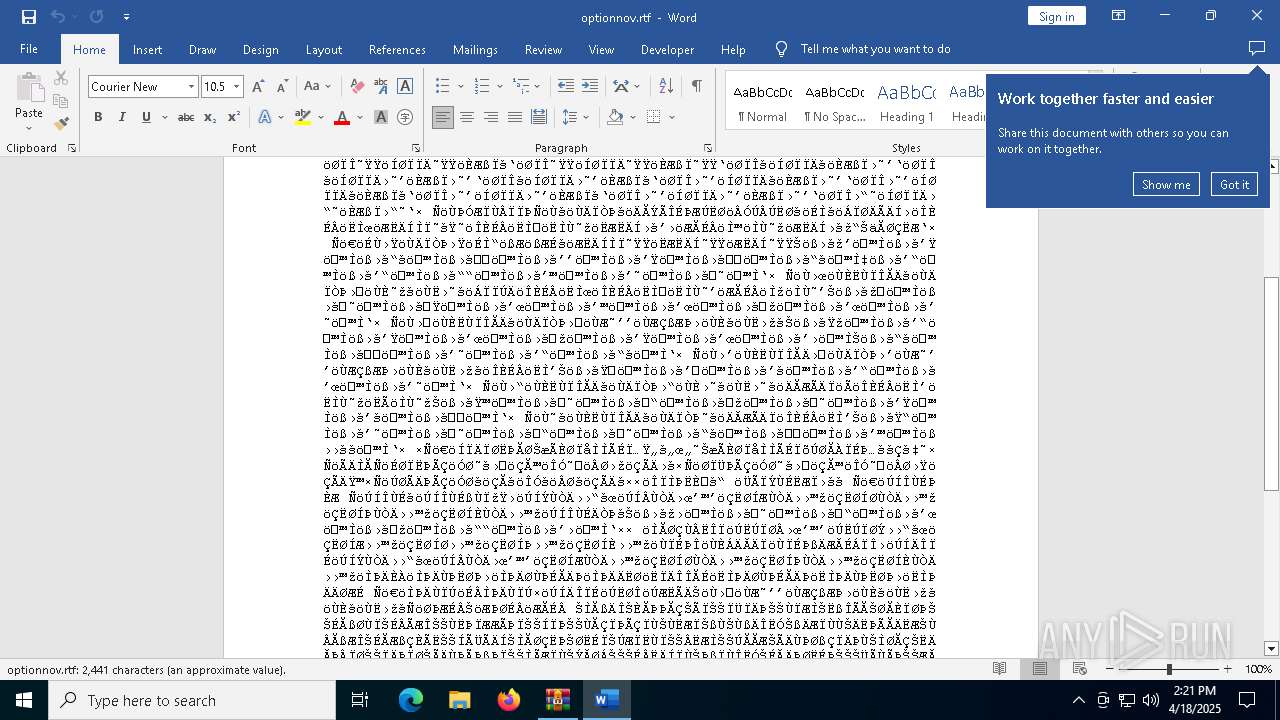Decrease paragraph indent

[x=566, y=87]
